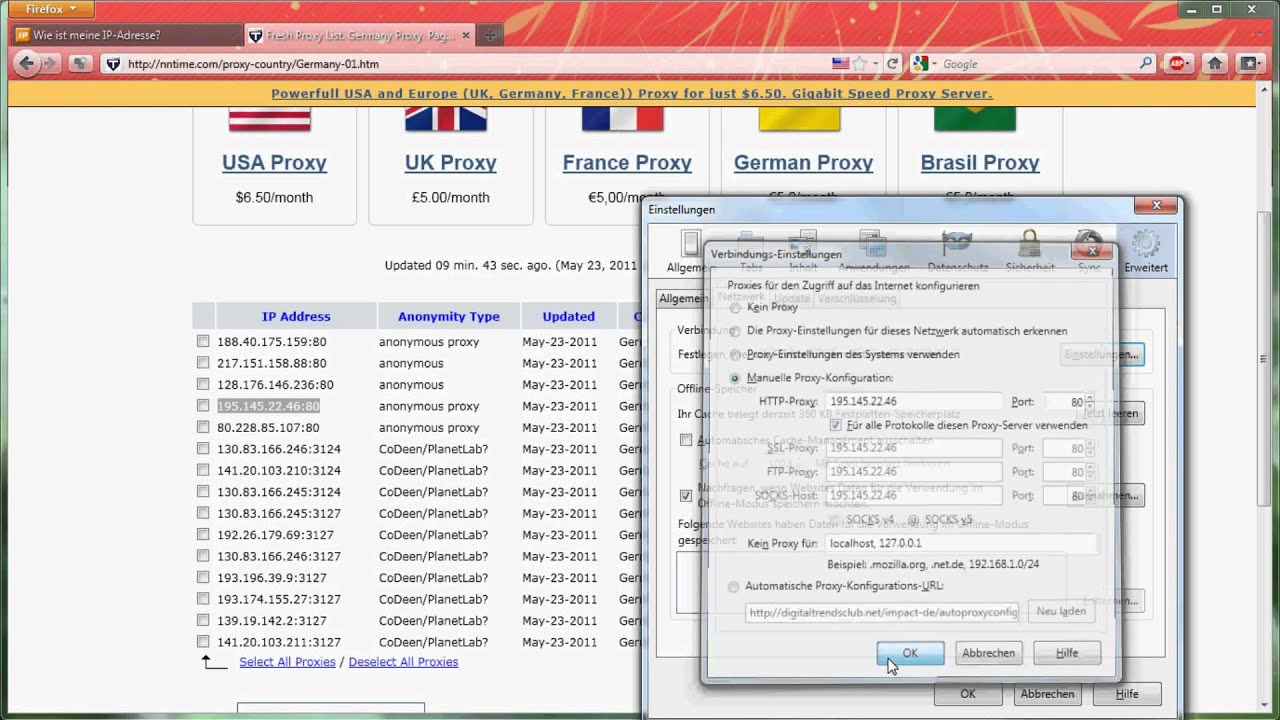
Task: Click the 'Updated' column header
Action: 568,316
